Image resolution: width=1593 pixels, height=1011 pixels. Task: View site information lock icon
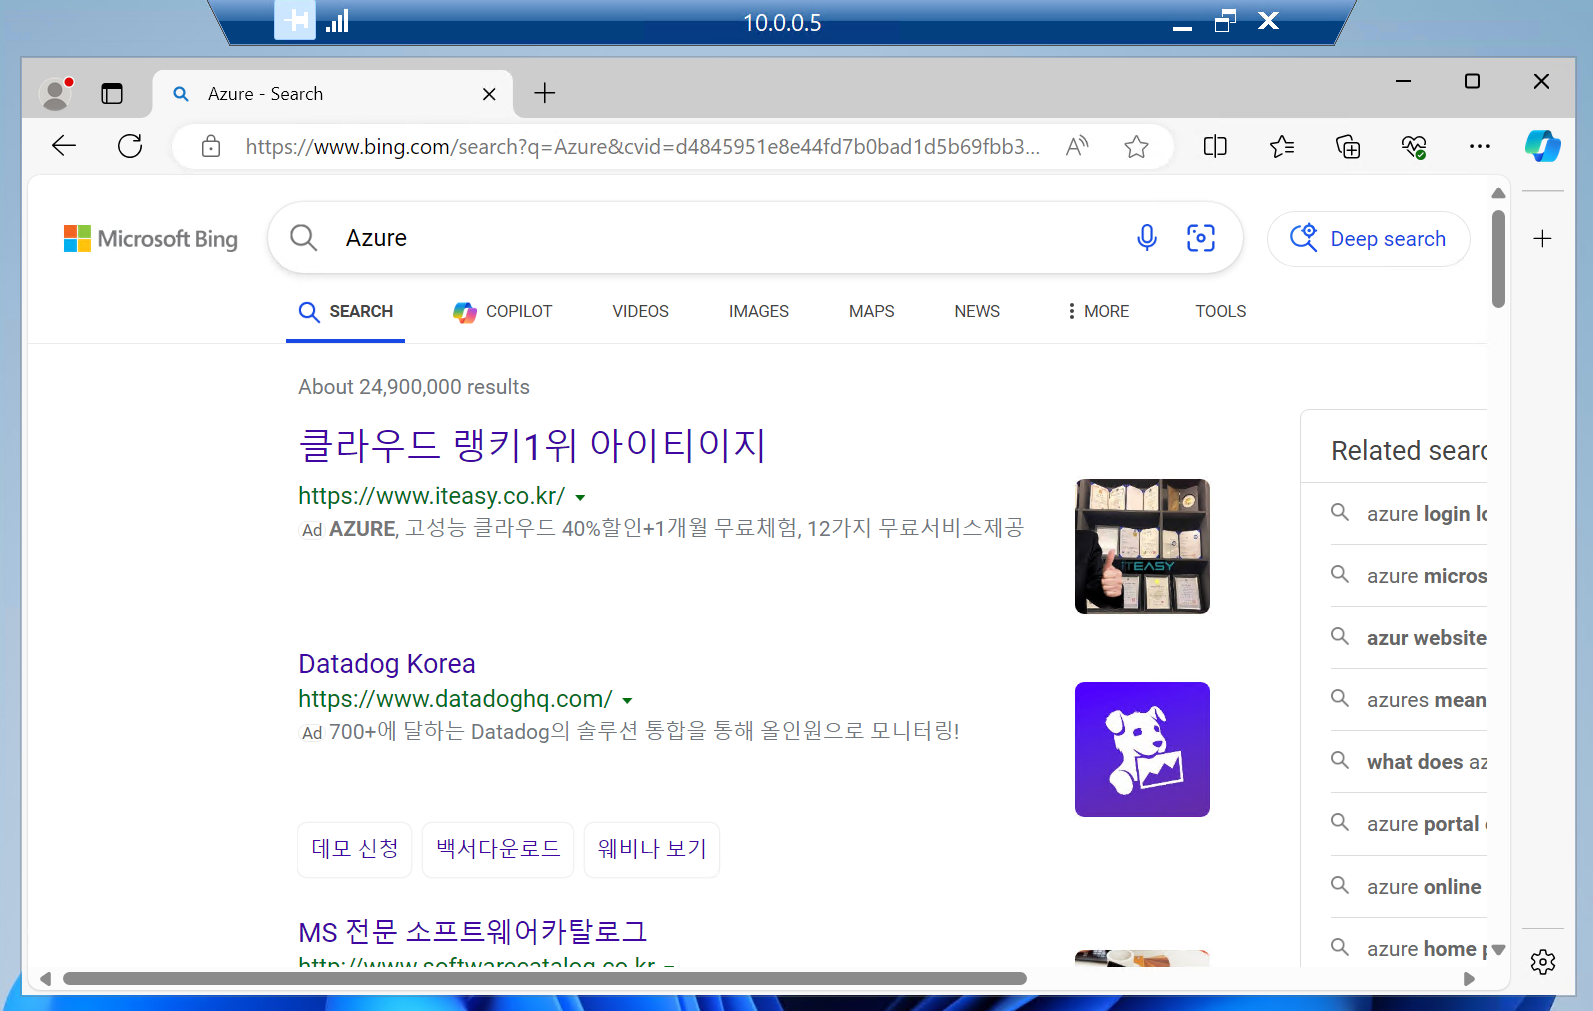coord(211,147)
